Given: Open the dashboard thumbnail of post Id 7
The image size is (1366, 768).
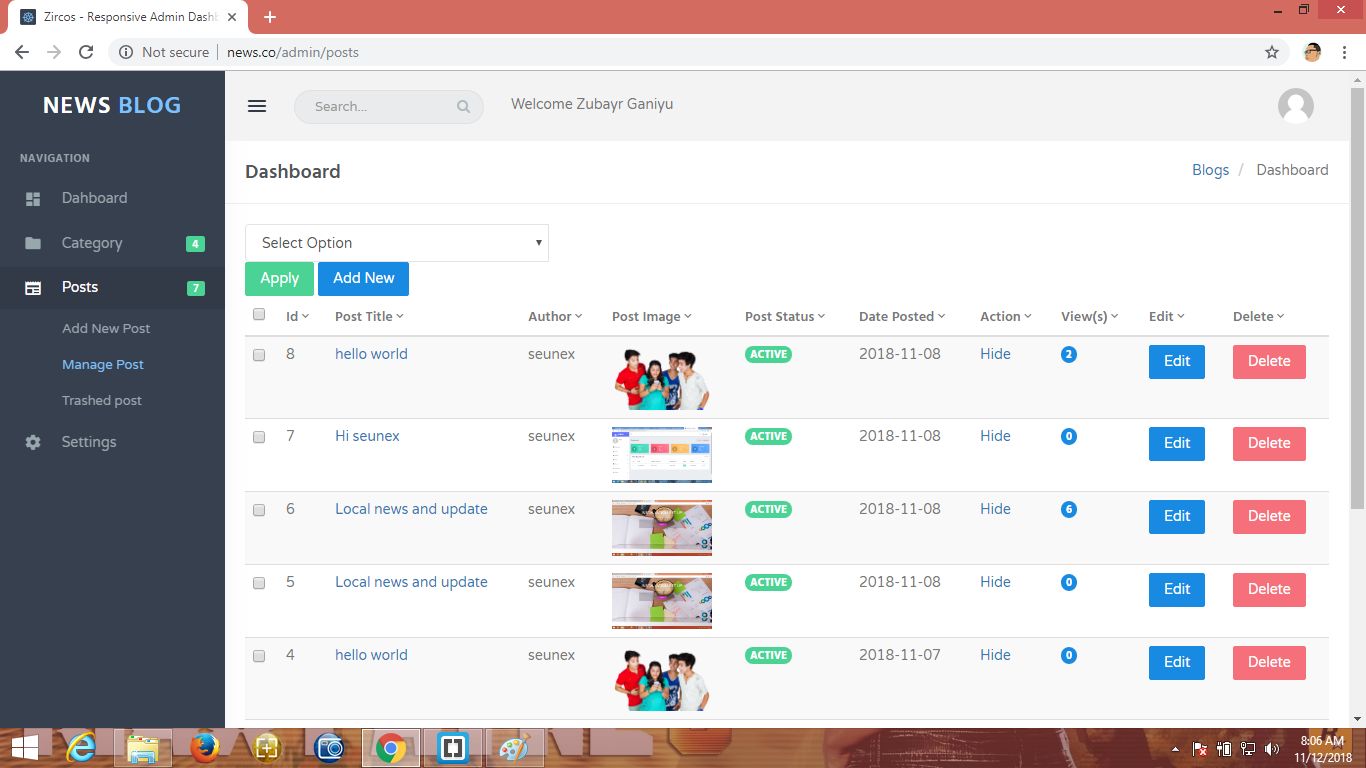Looking at the screenshot, I should (x=662, y=455).
